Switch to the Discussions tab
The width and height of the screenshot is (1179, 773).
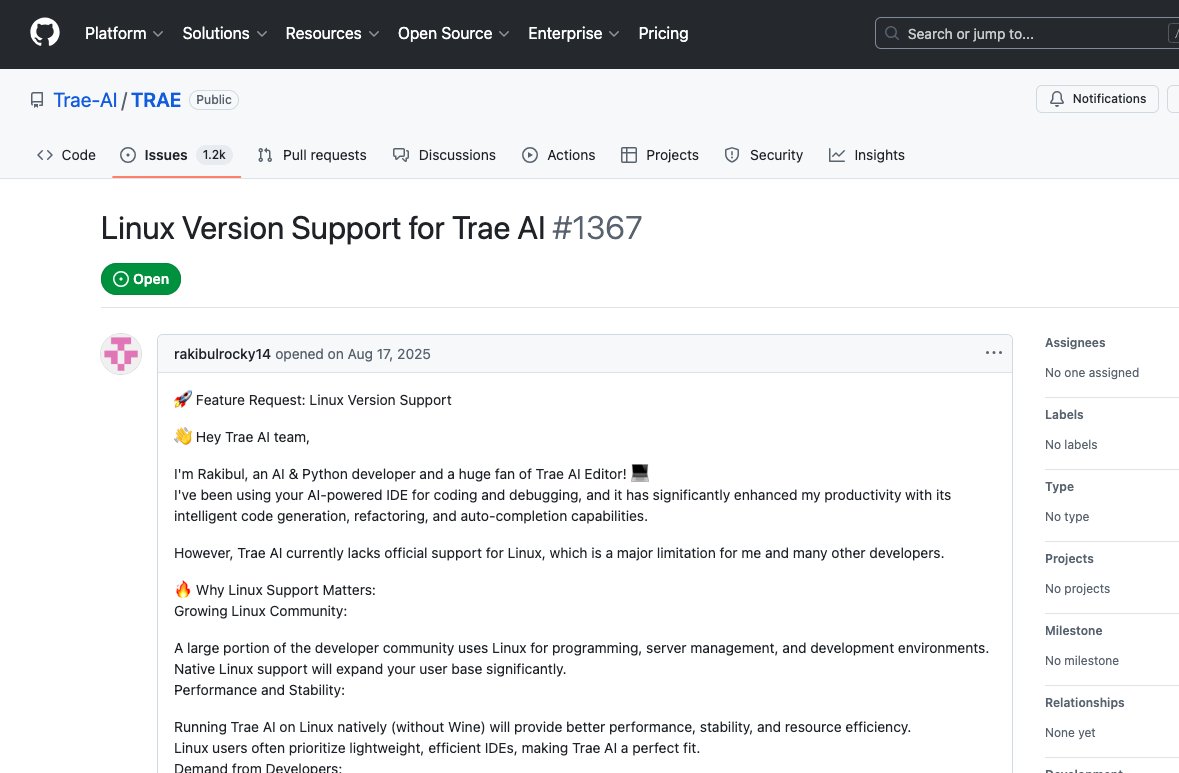pyautogui.click(x=444, y=155)
